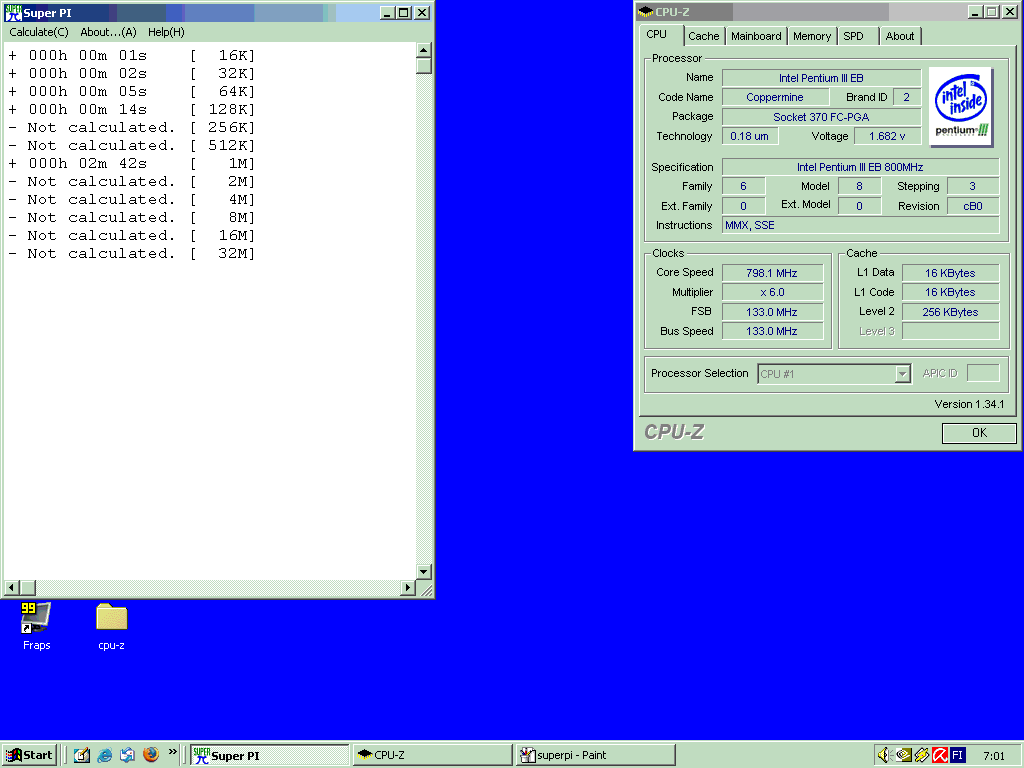Open the Calculate(C) menu in Super PI
Viewport: 1024px width, 768px height.
point(39,32)
